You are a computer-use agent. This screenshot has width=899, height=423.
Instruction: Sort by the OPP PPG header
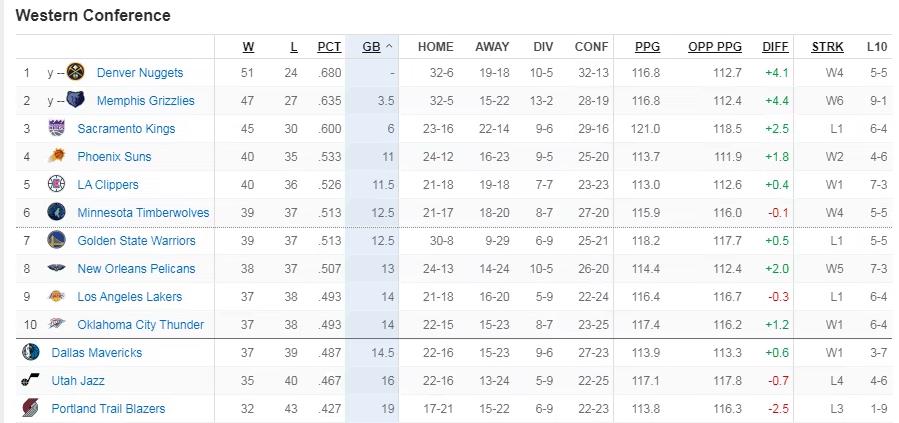(715, 47)
